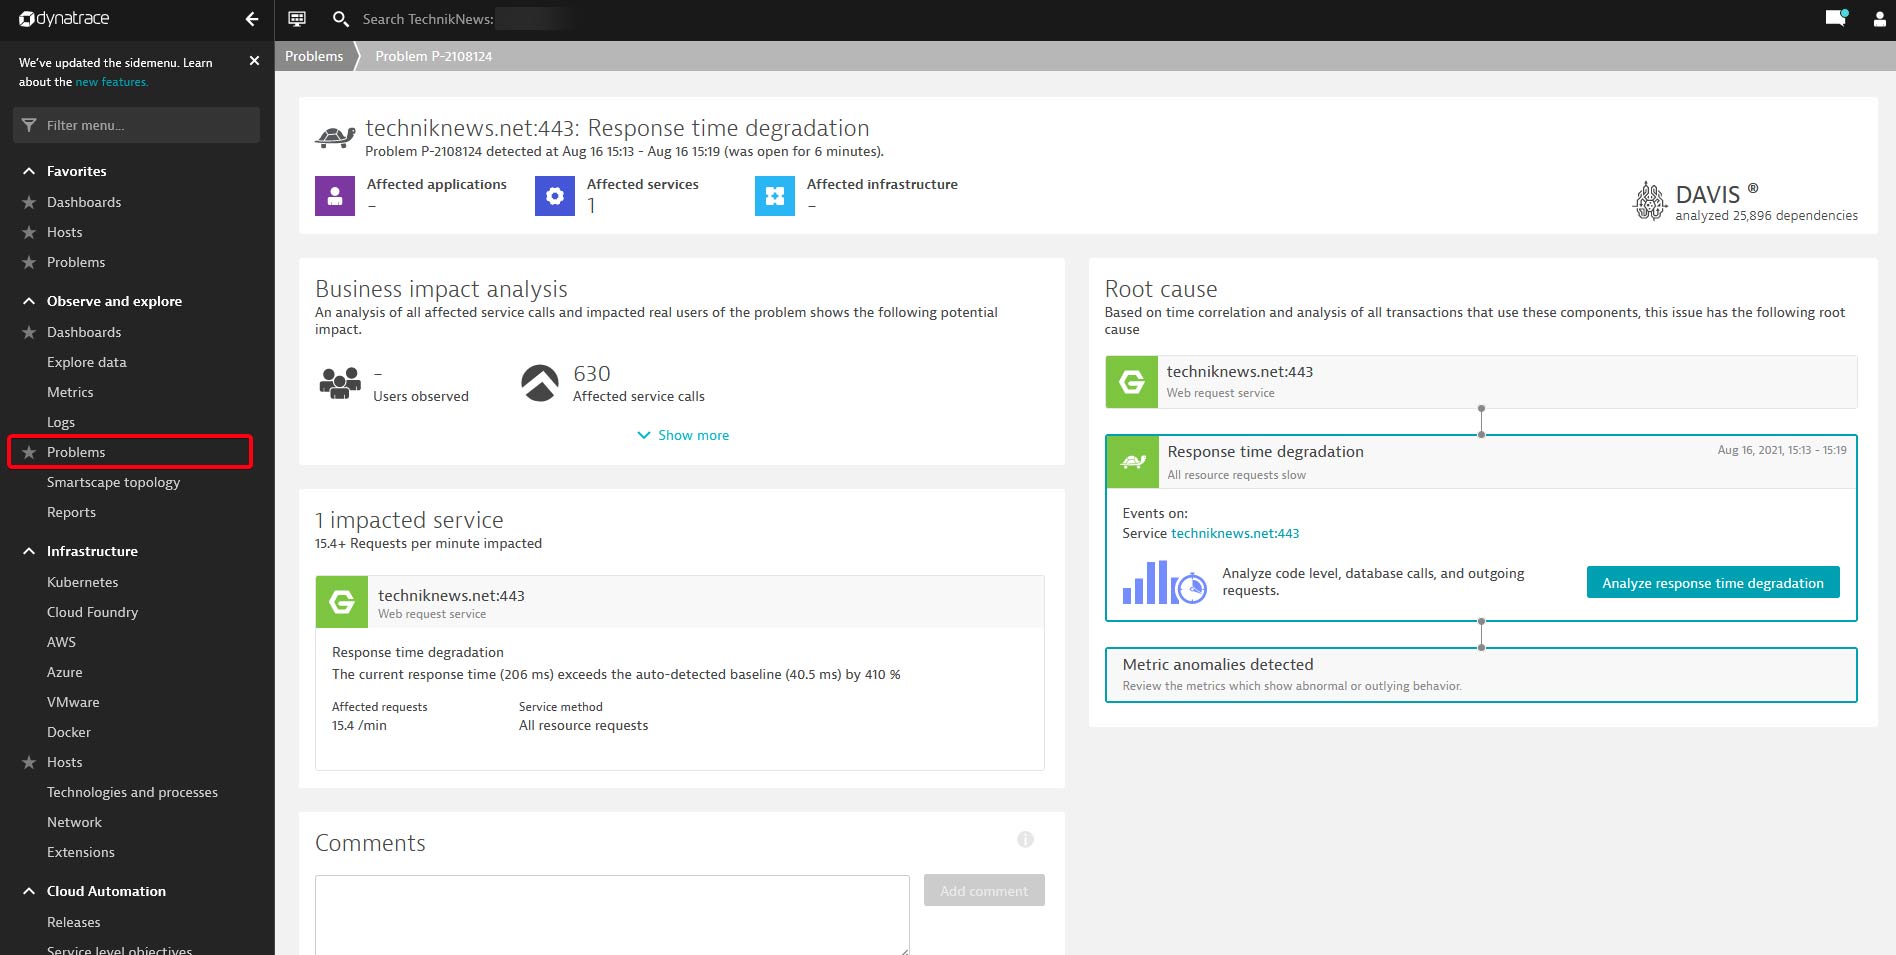Open the chat notifications icon
The image size is (1896, 955).
tap(1836, 18)
